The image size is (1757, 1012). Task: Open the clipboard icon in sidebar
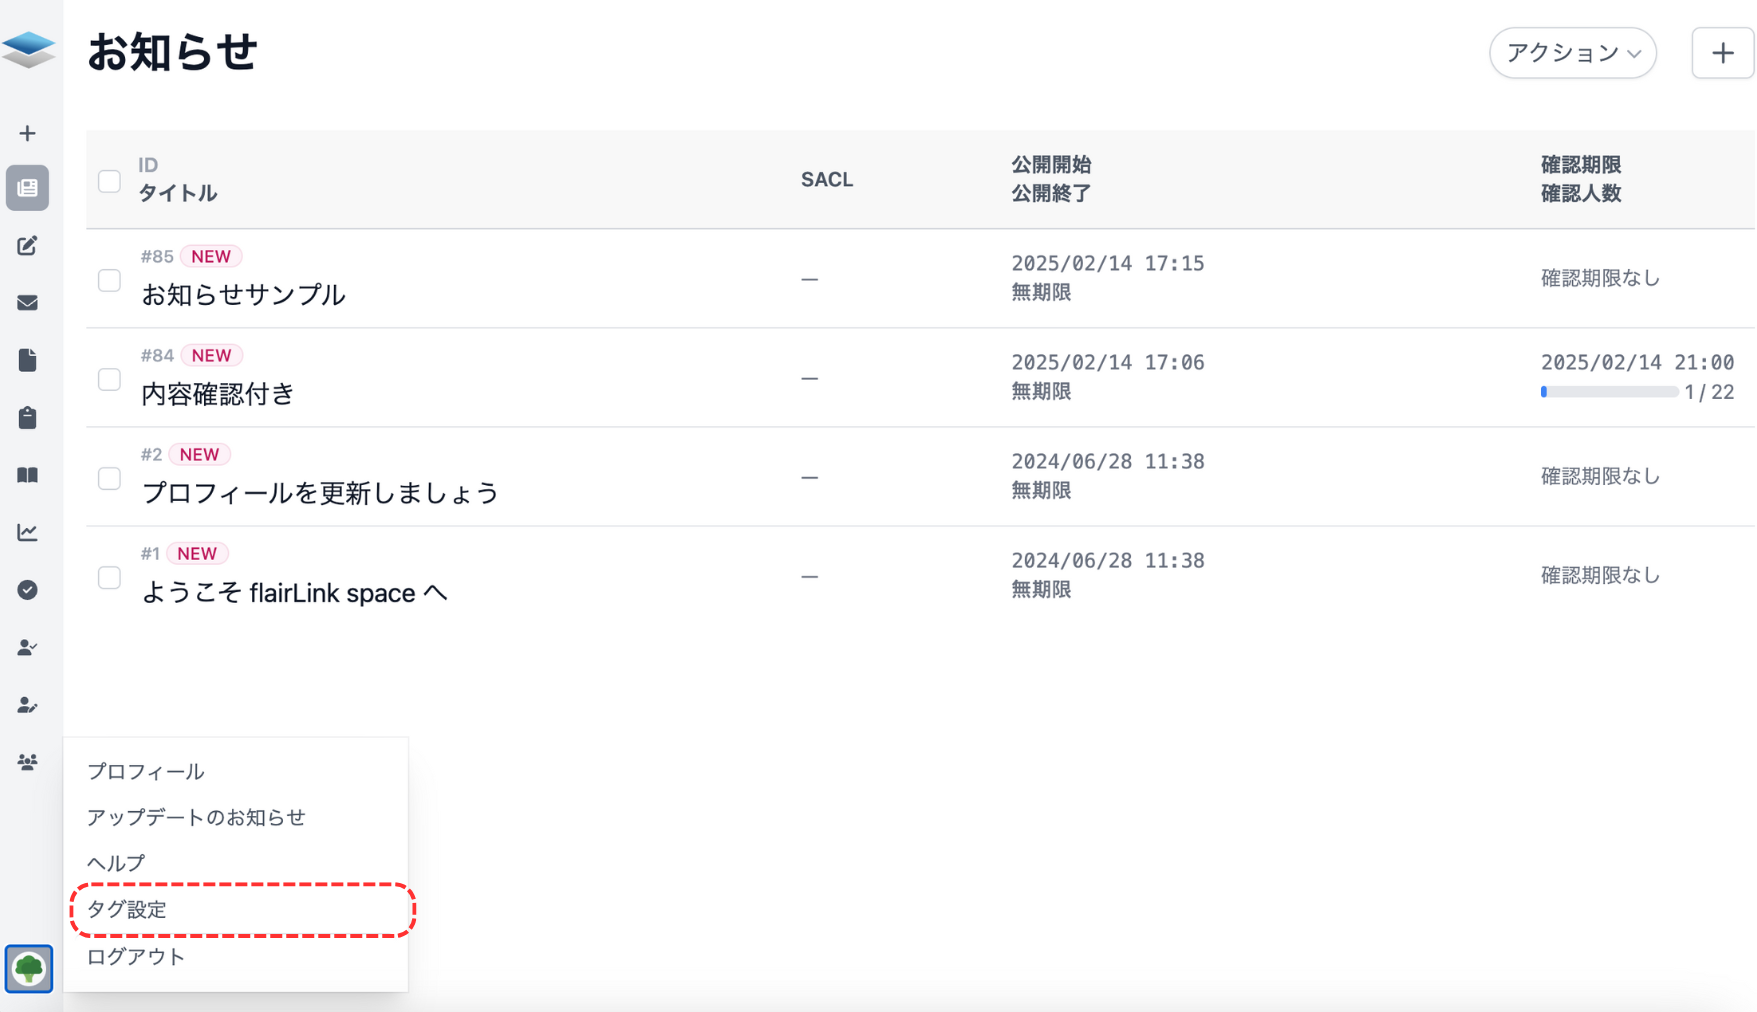point(28,418)
